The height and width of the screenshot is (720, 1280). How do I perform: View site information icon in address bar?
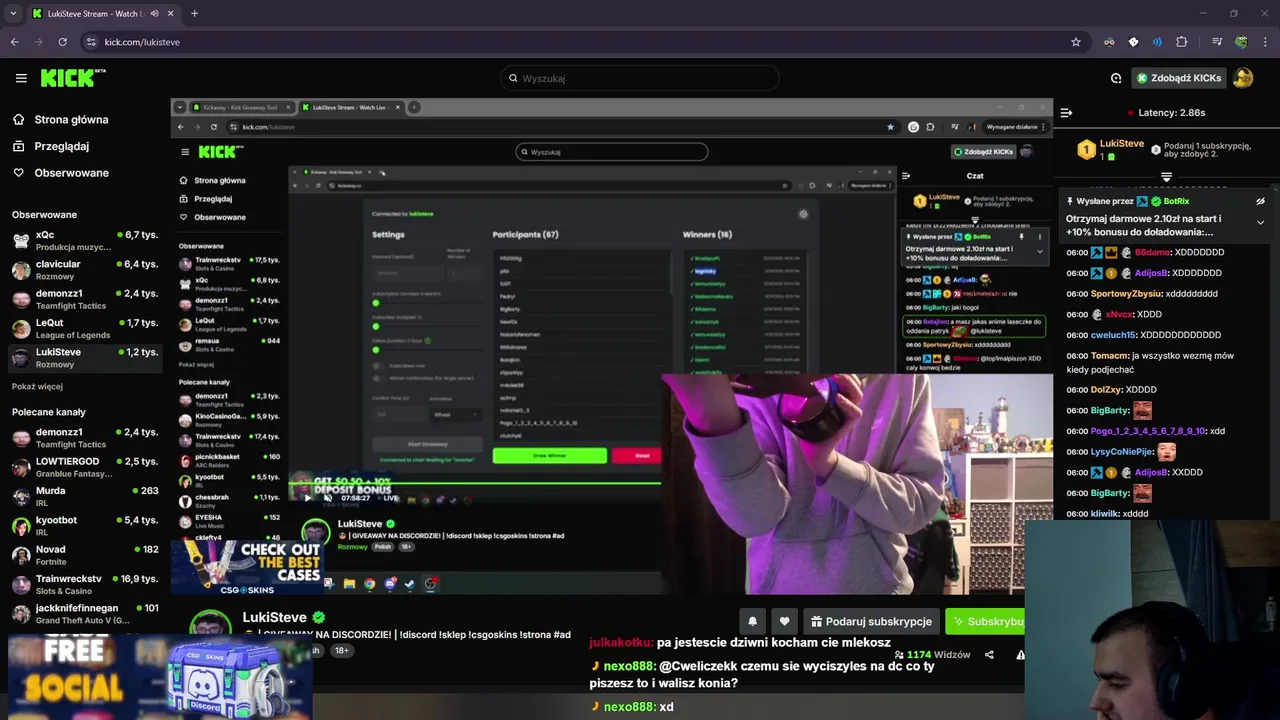pos(91,42)
